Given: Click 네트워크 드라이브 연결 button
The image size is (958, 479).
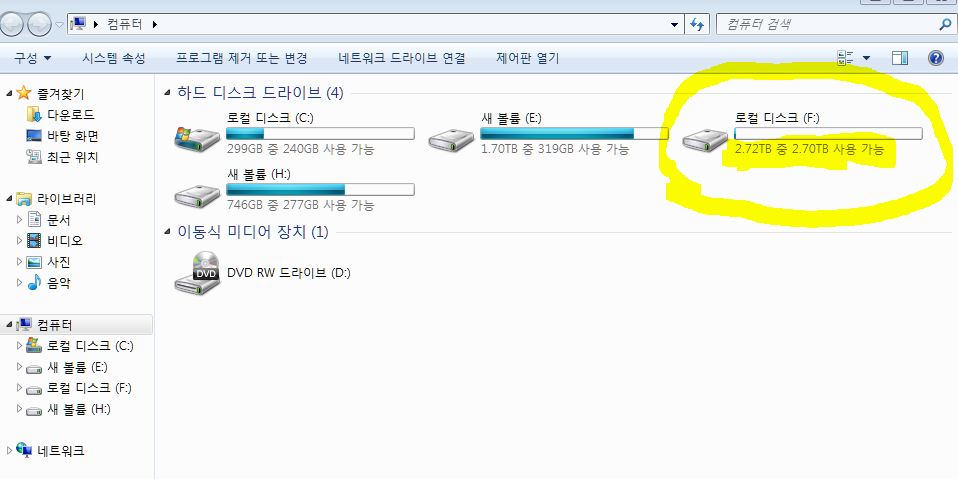Looking at the screenshot, I should click(x=402, y=58).
